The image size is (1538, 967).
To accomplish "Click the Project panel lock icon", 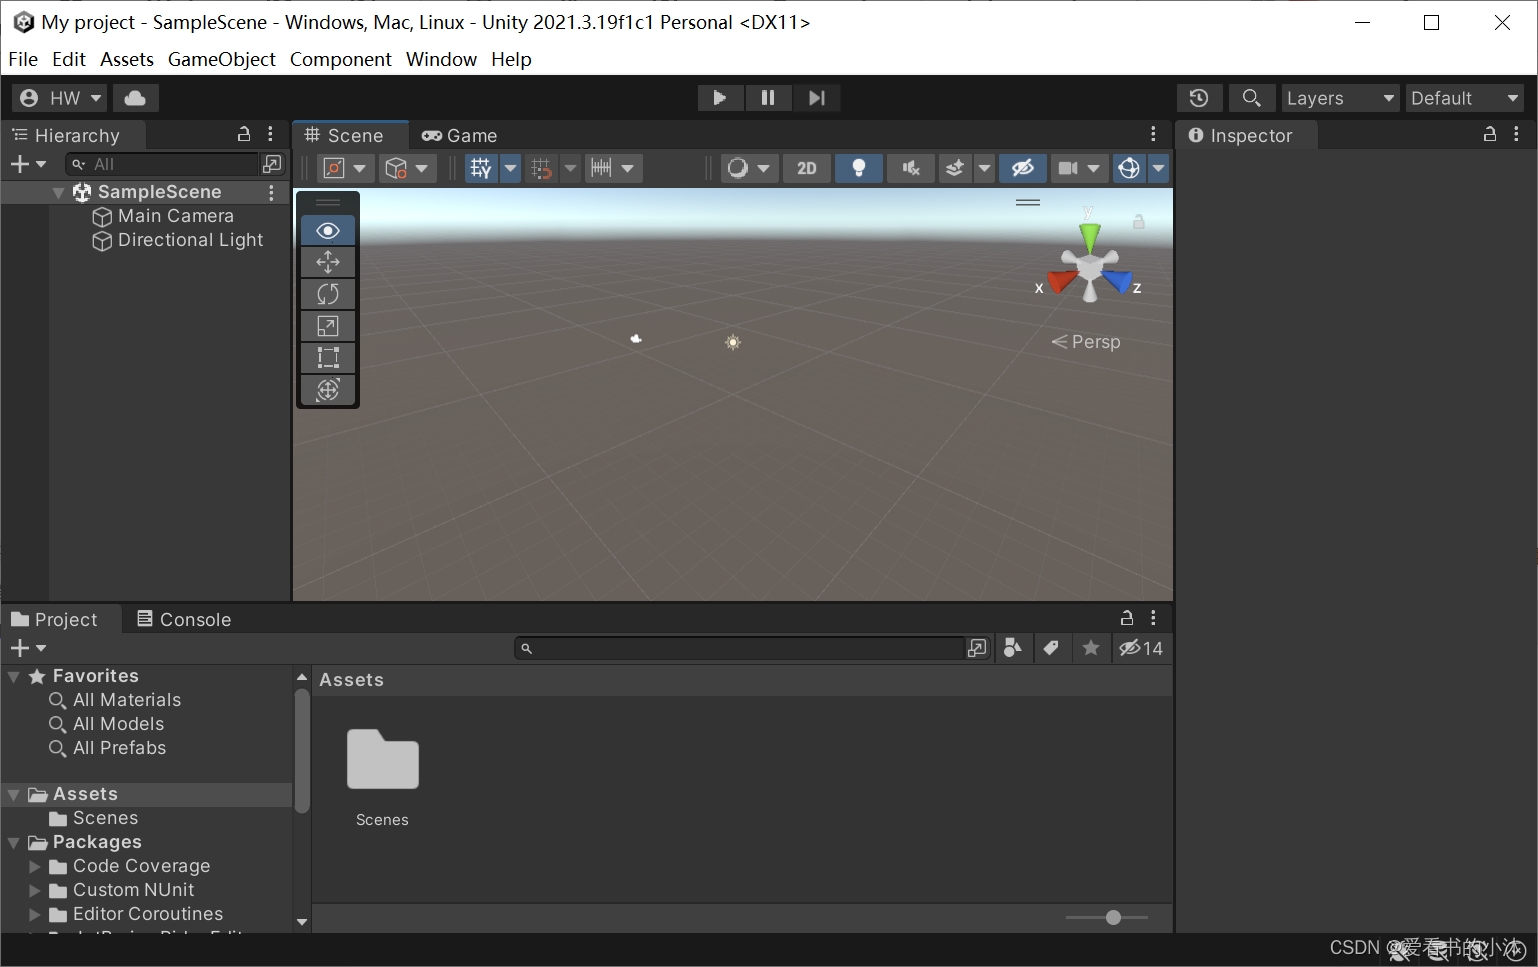I will point(1127,618).
